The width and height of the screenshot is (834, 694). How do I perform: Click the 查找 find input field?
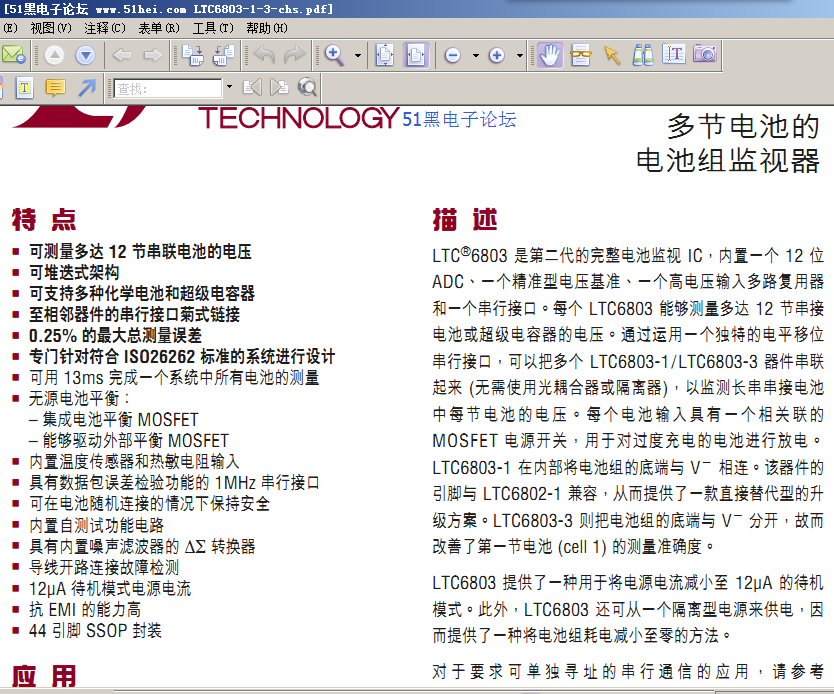click(168, 88)
